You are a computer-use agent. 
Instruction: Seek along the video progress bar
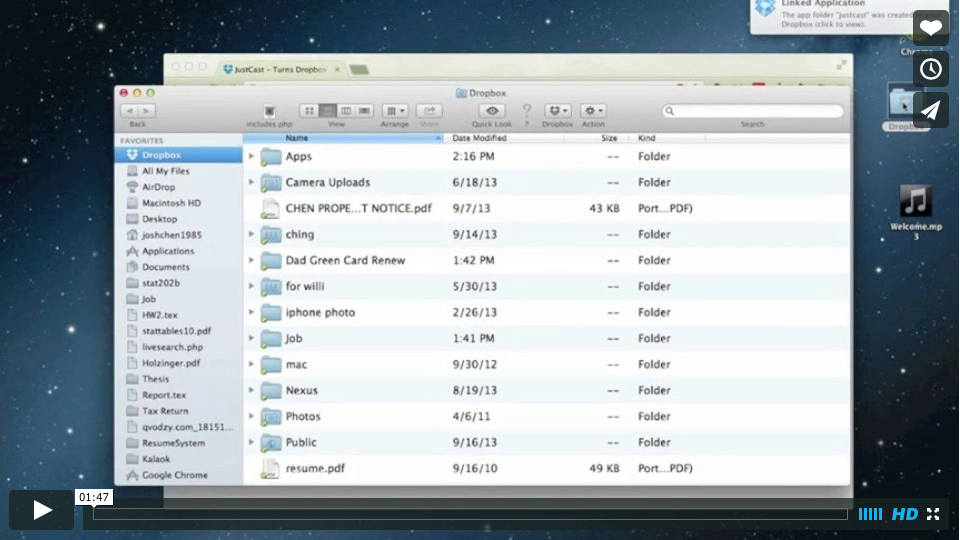(470, 514)
